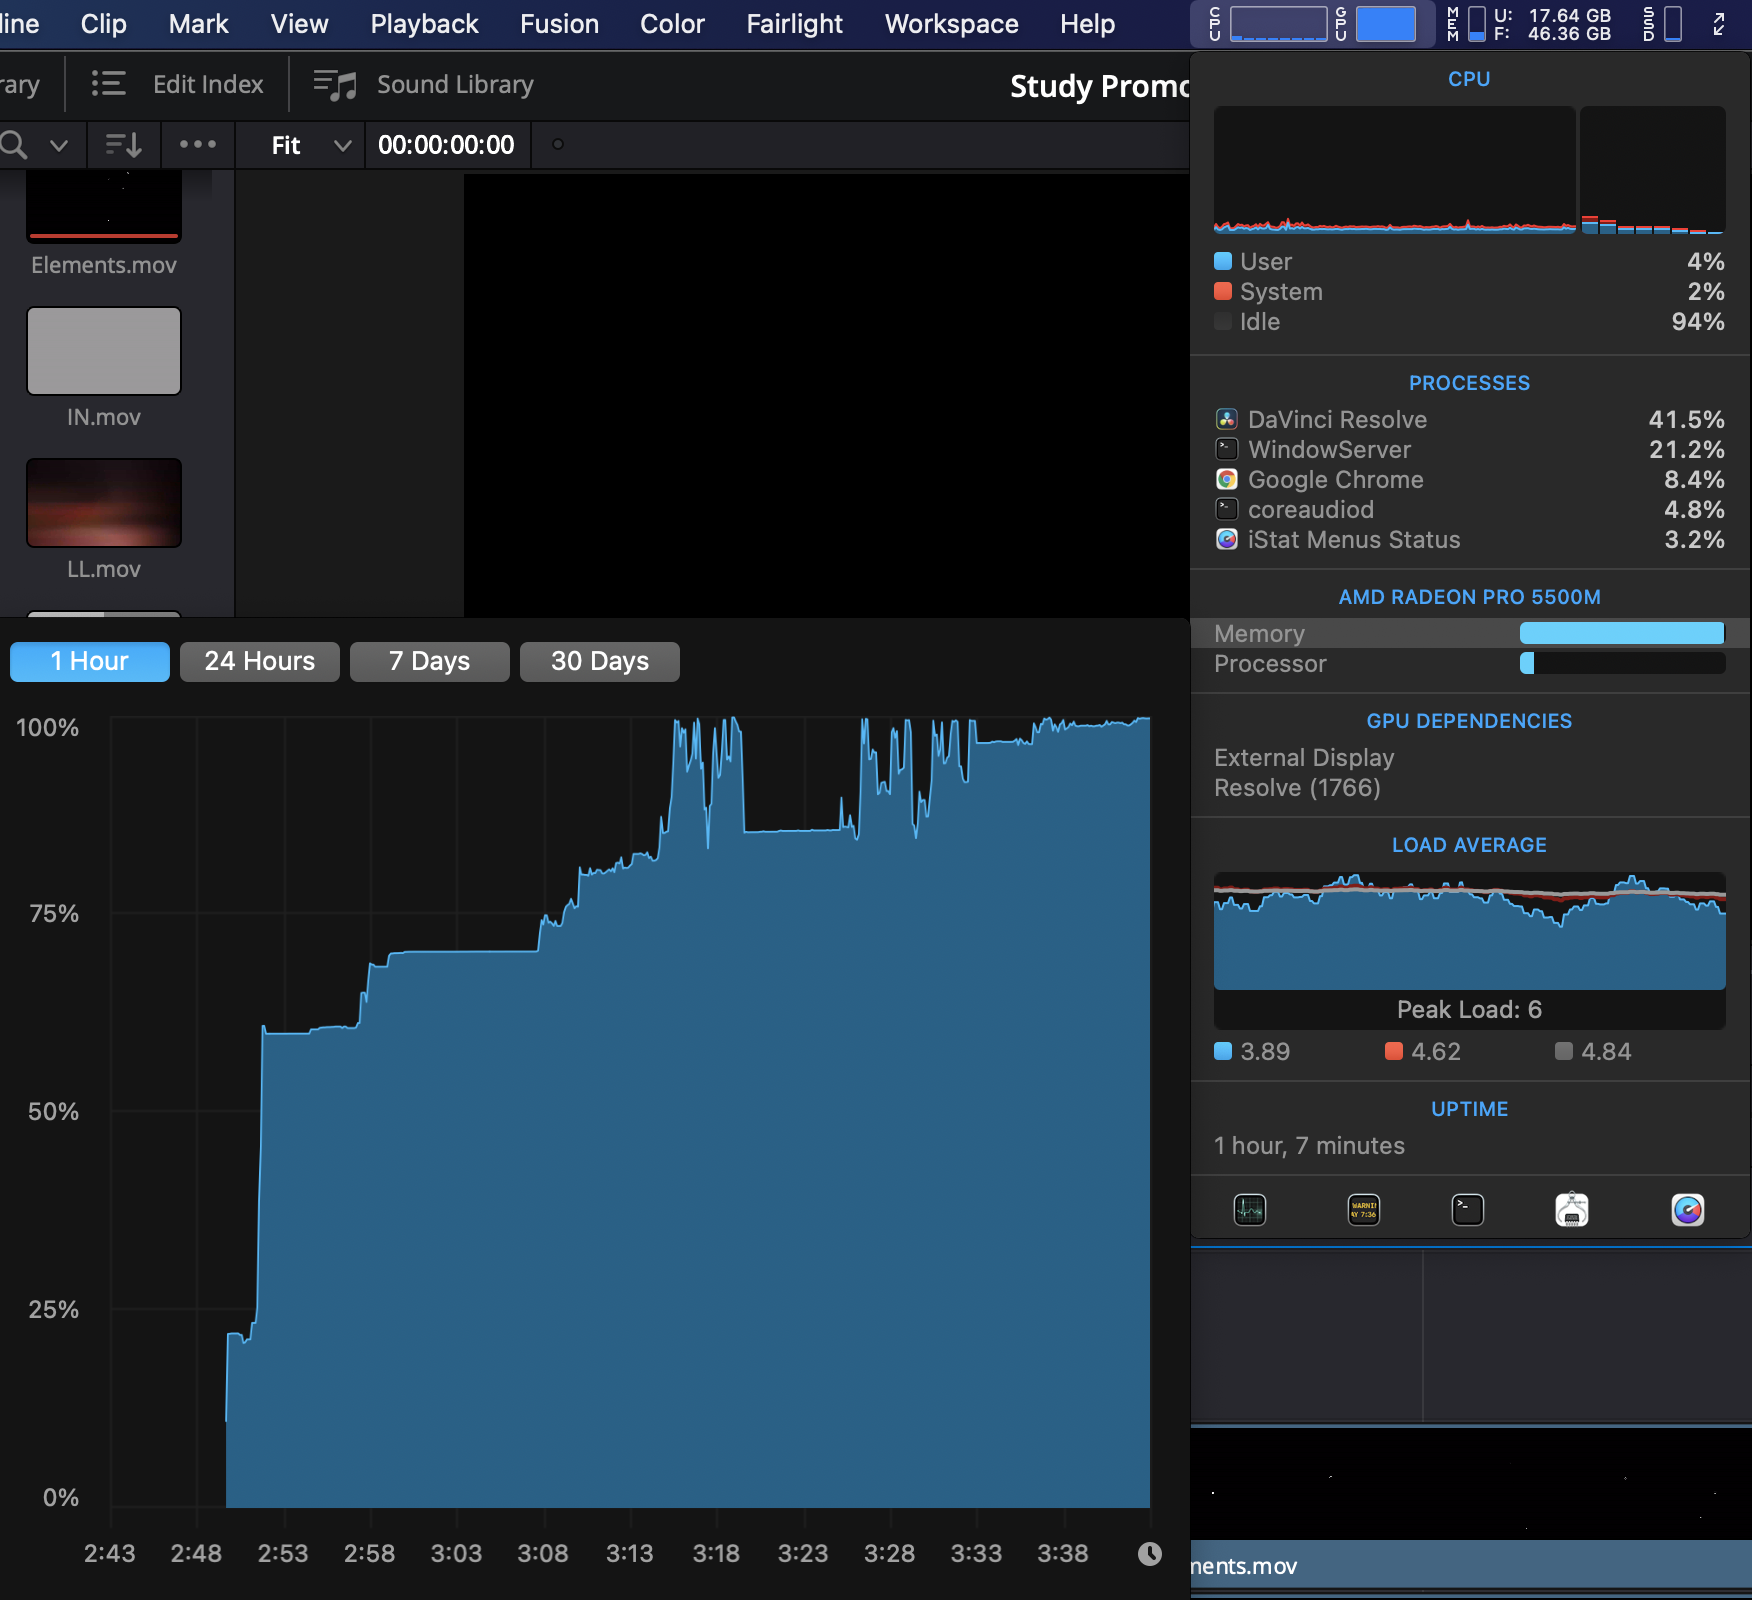Launch Terminal from iStat footer icons
1752x1600 pixels.
coord(1467,1210)
